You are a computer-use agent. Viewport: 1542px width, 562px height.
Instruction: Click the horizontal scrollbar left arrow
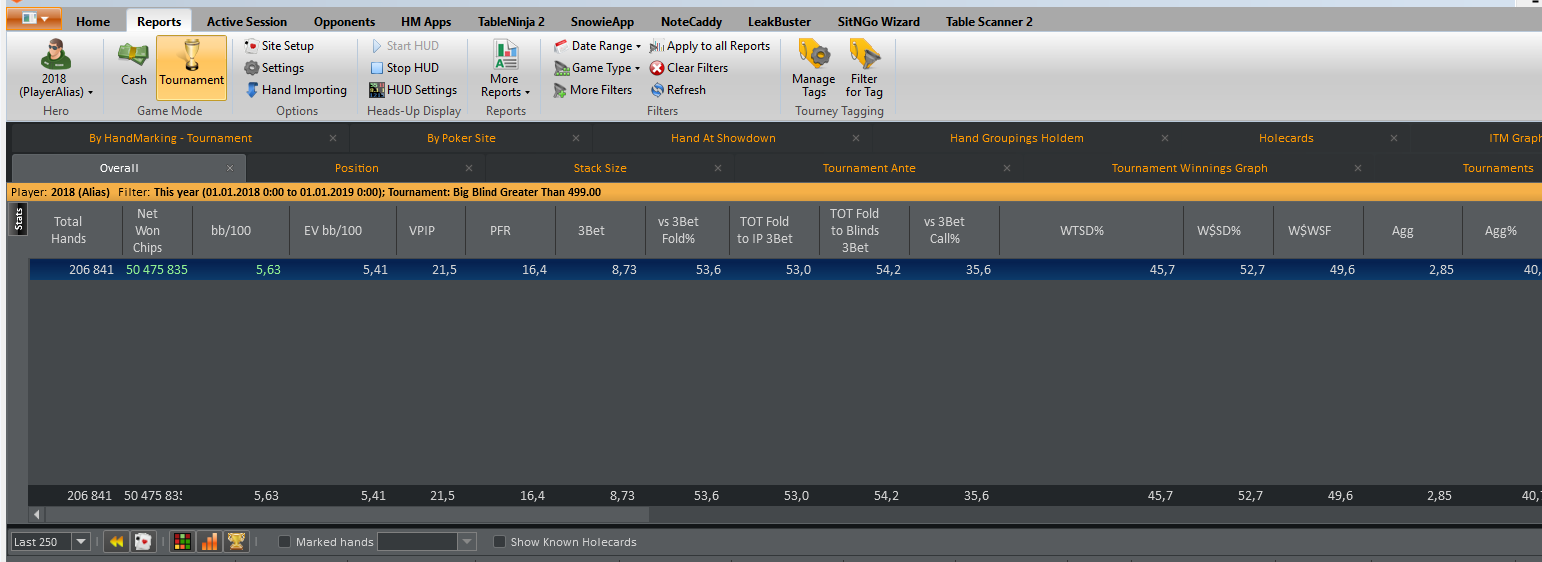point(37,514)
